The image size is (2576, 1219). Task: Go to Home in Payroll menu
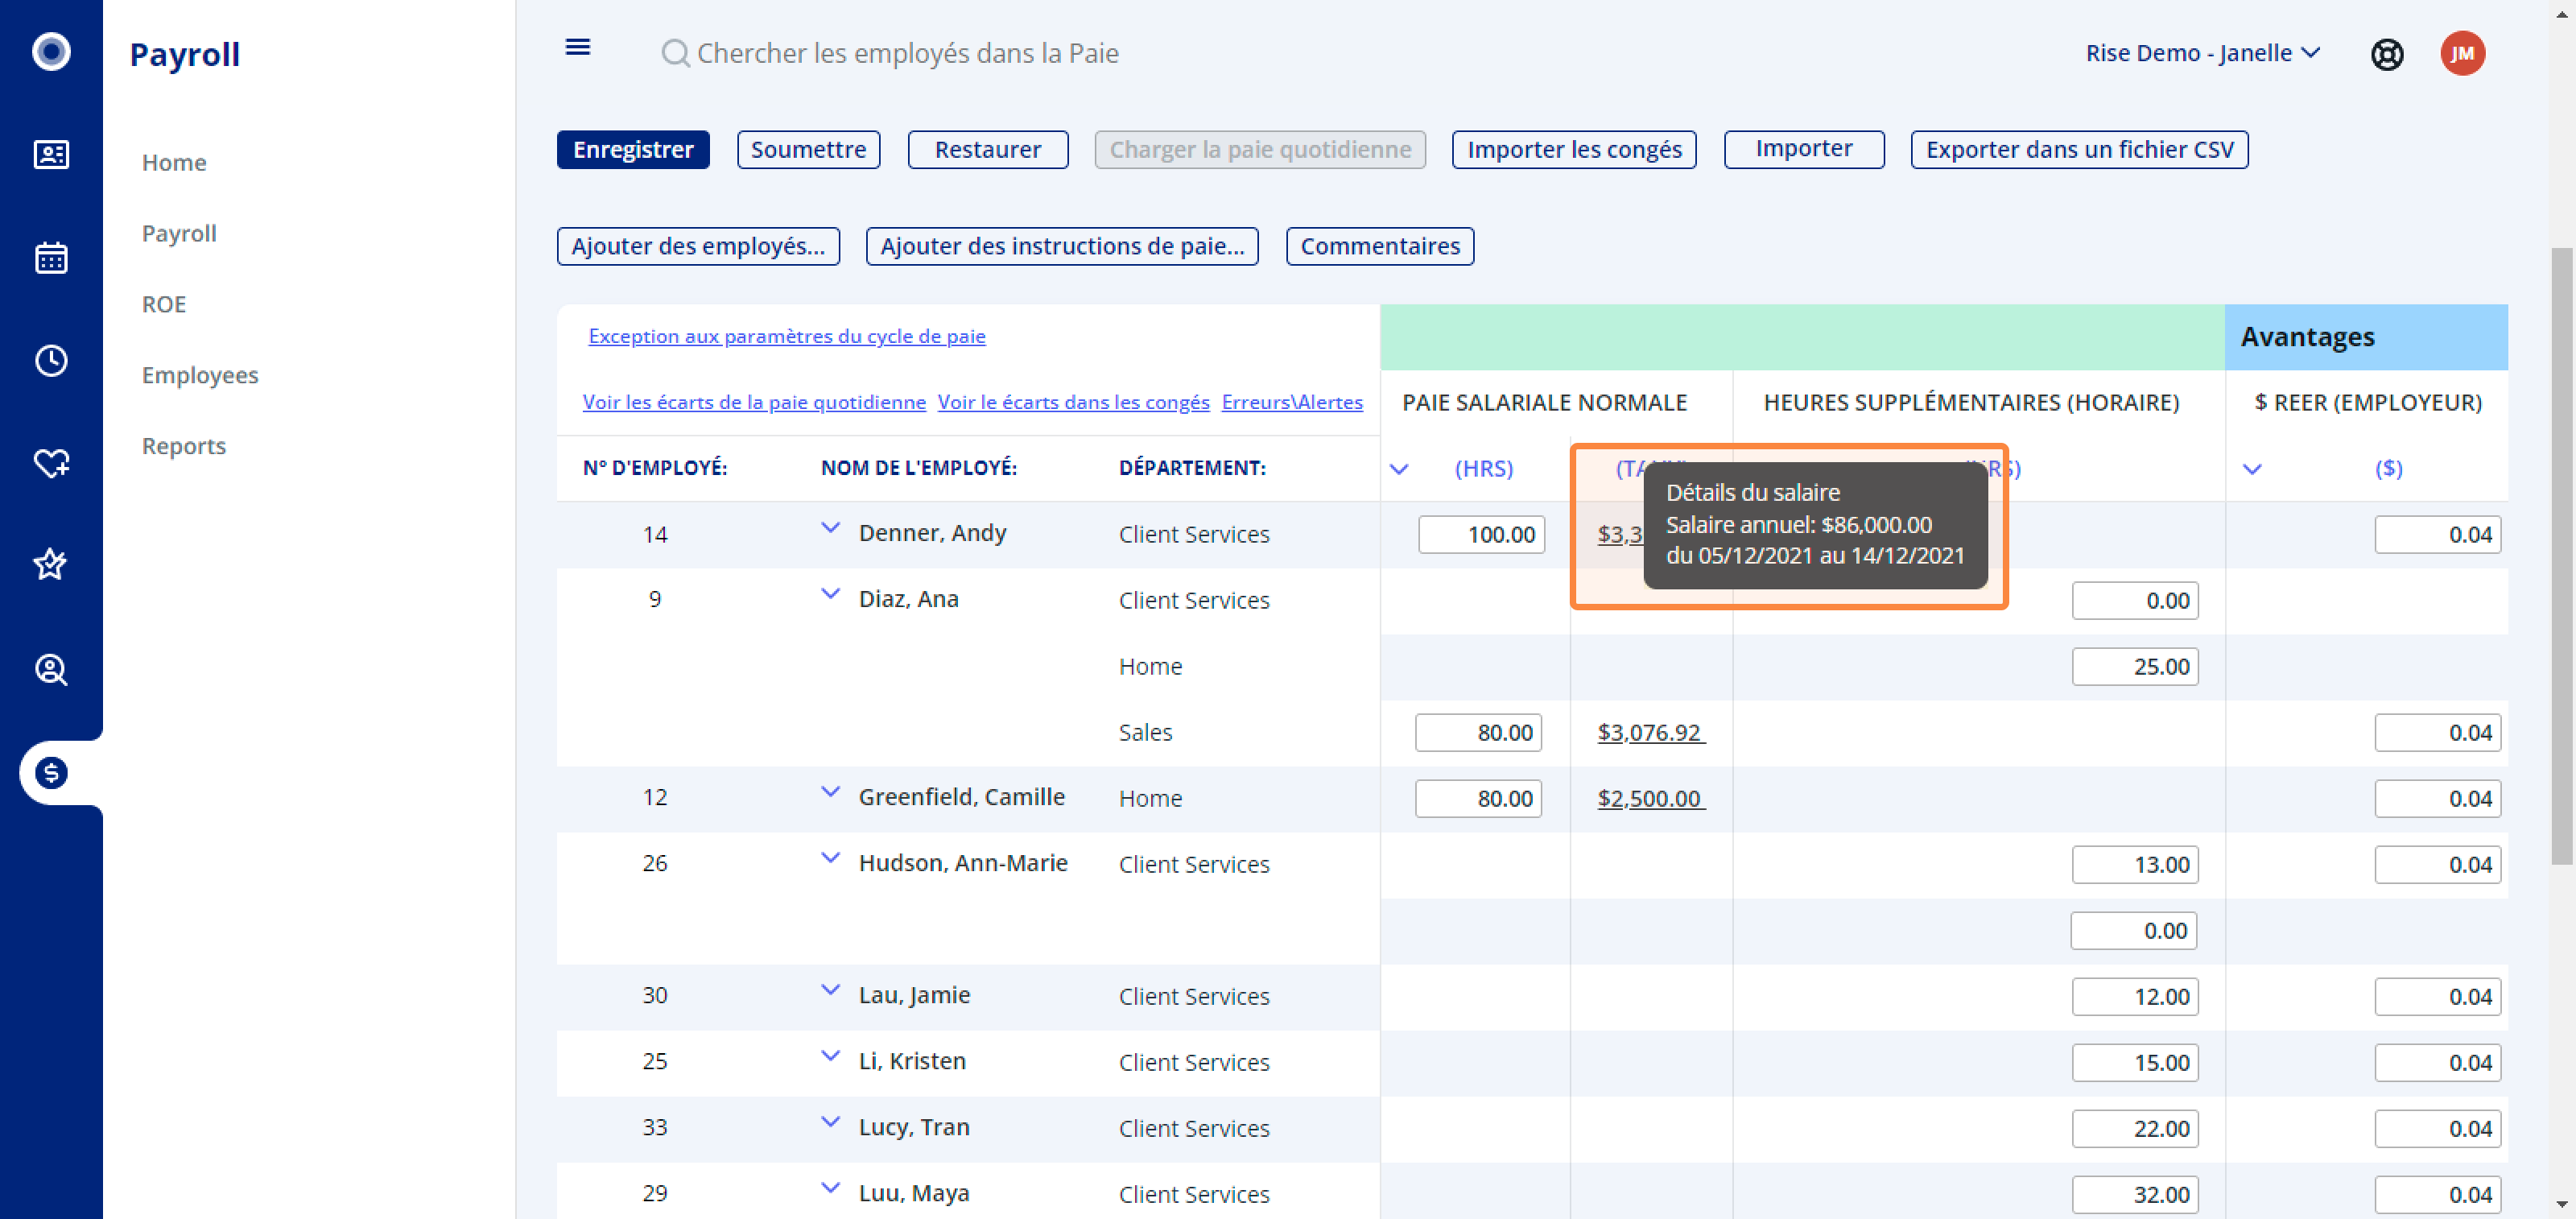click(x=174, y=162)
